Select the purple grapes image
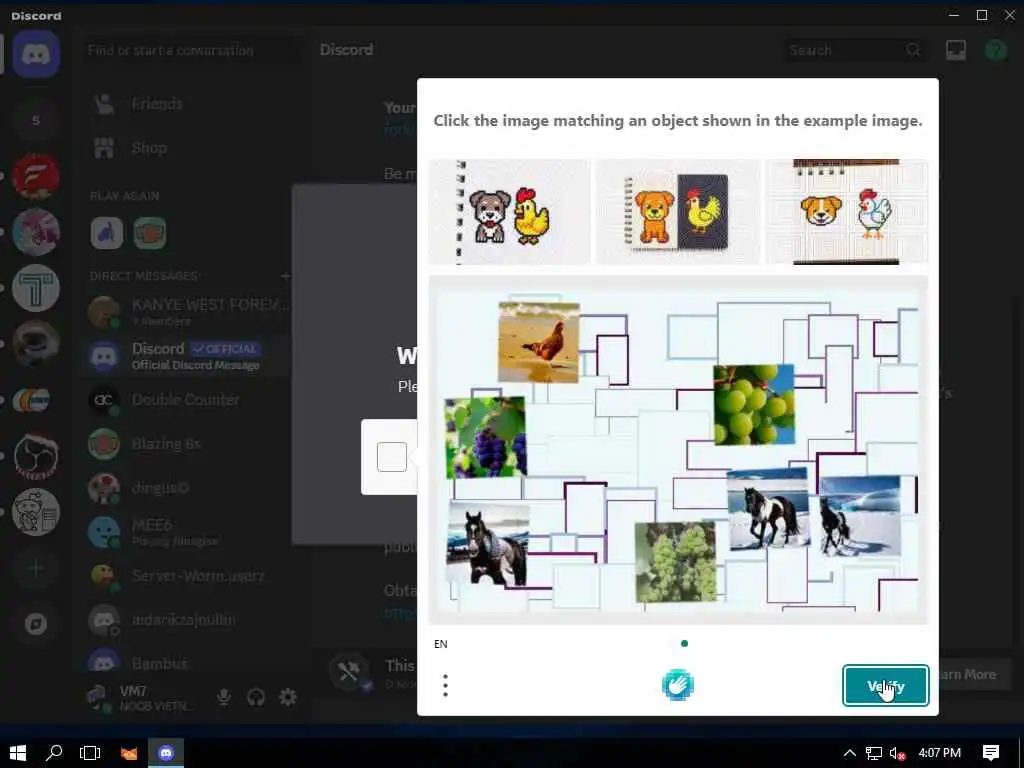Image resolution: width=1024 pixels, height=768 pixels. (485, 437)
